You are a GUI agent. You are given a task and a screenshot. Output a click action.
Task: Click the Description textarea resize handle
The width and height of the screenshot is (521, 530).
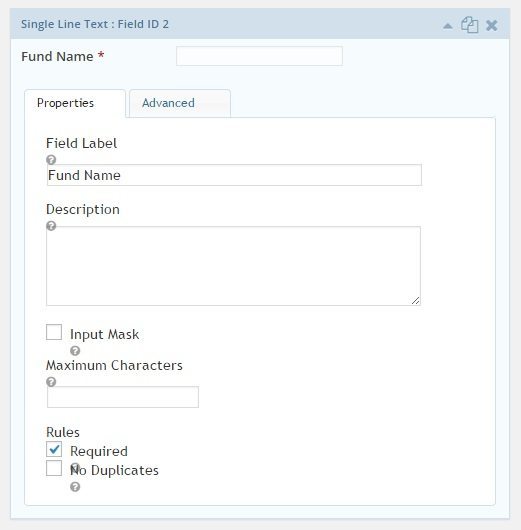416,300
